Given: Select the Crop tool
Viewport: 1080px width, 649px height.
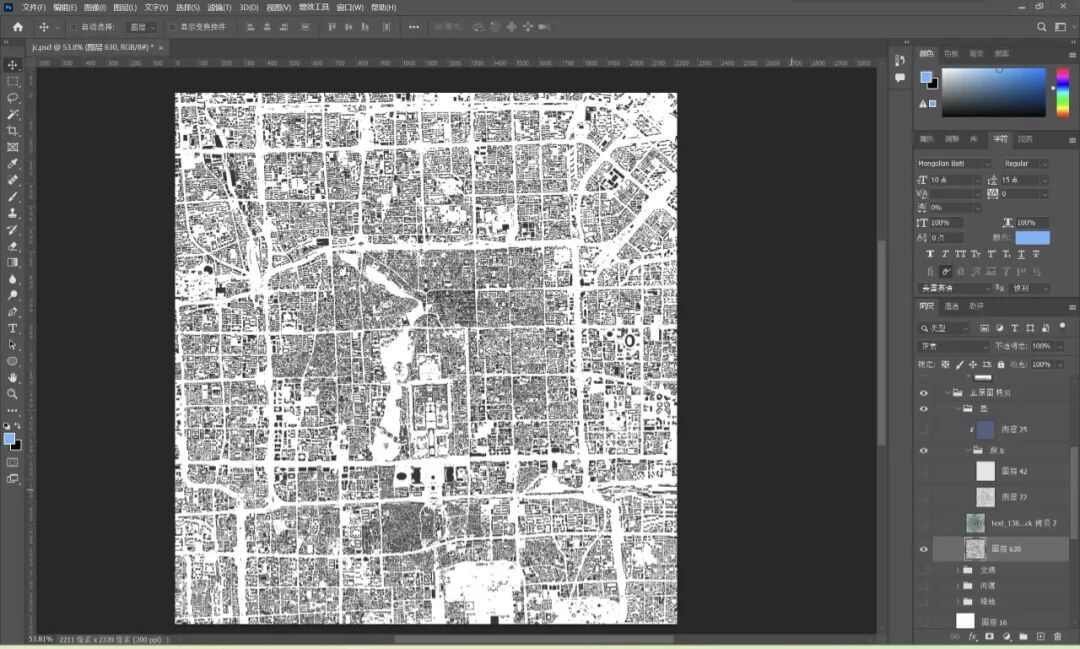Looking at the screenshot, I should [12, 131].
